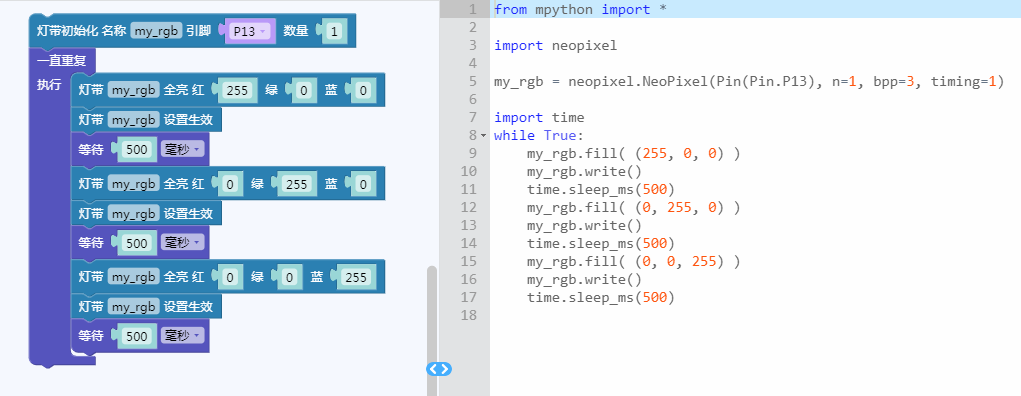This screenshot has width=1021, height=396.
Task: Open millisecond unit dropdown in second wait block
Action: coord(182,243)
